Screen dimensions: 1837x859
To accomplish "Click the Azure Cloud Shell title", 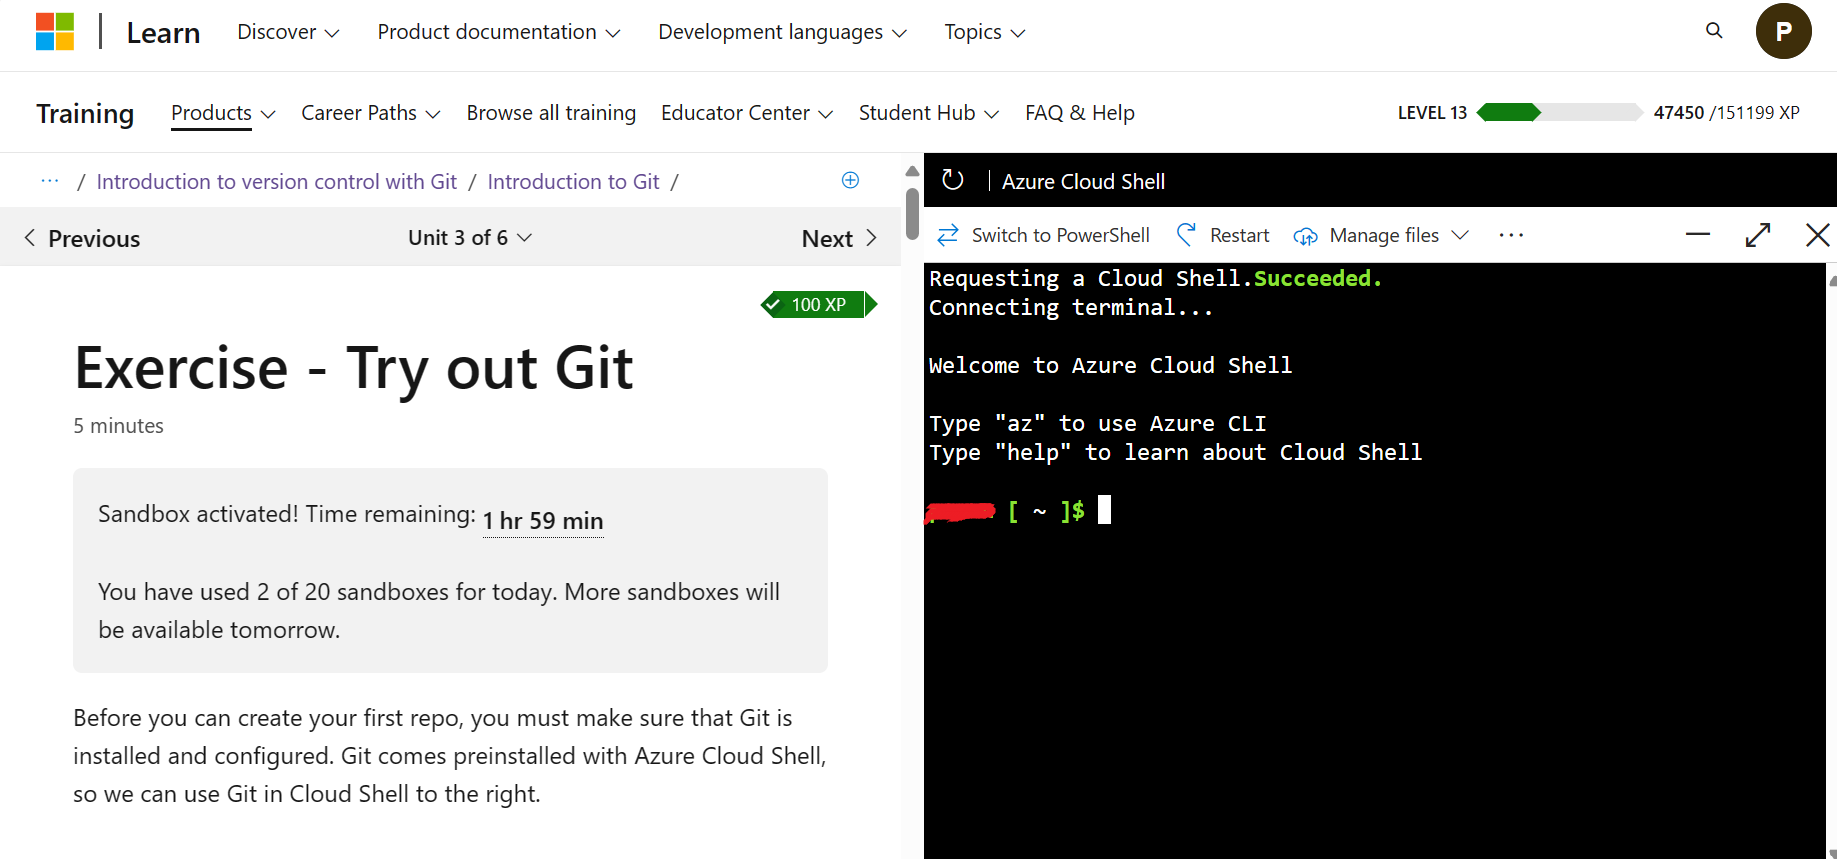I will tap(1083, 181).
